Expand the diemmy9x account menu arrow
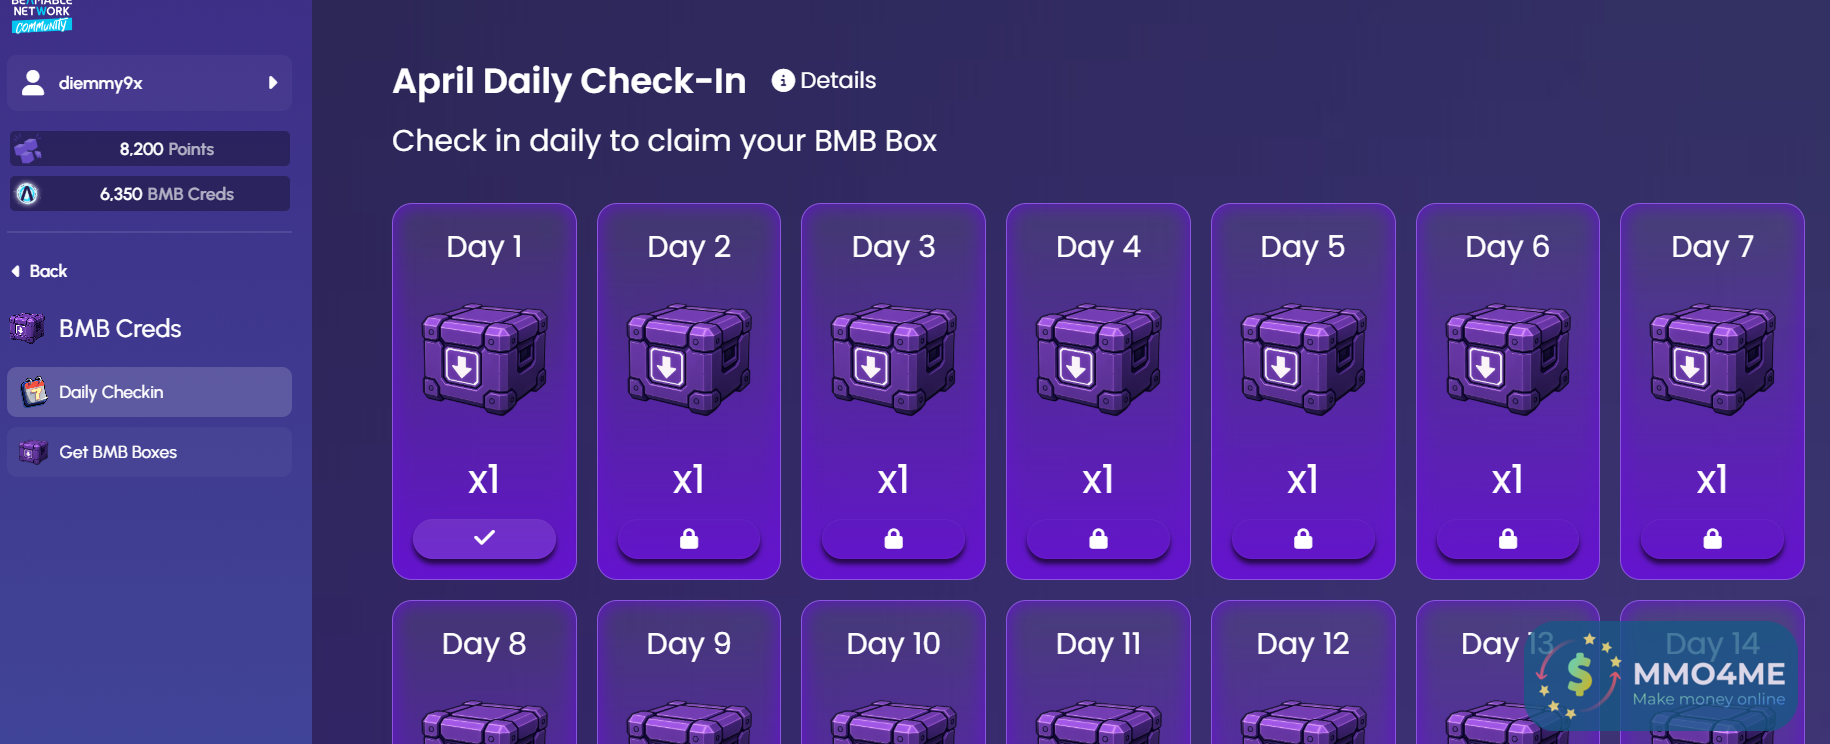The width and height of the screenshot is (1830, 744). [272, 83]
